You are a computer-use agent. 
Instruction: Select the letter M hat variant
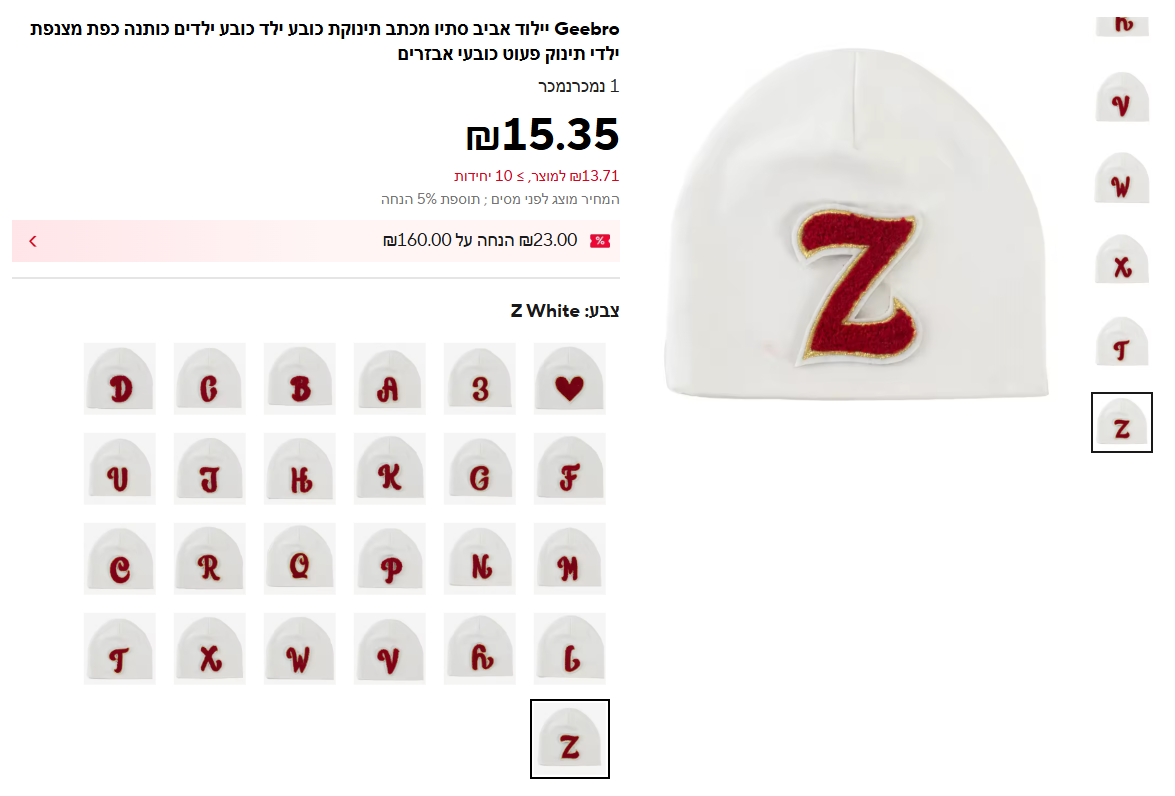[x=570, y=558]
